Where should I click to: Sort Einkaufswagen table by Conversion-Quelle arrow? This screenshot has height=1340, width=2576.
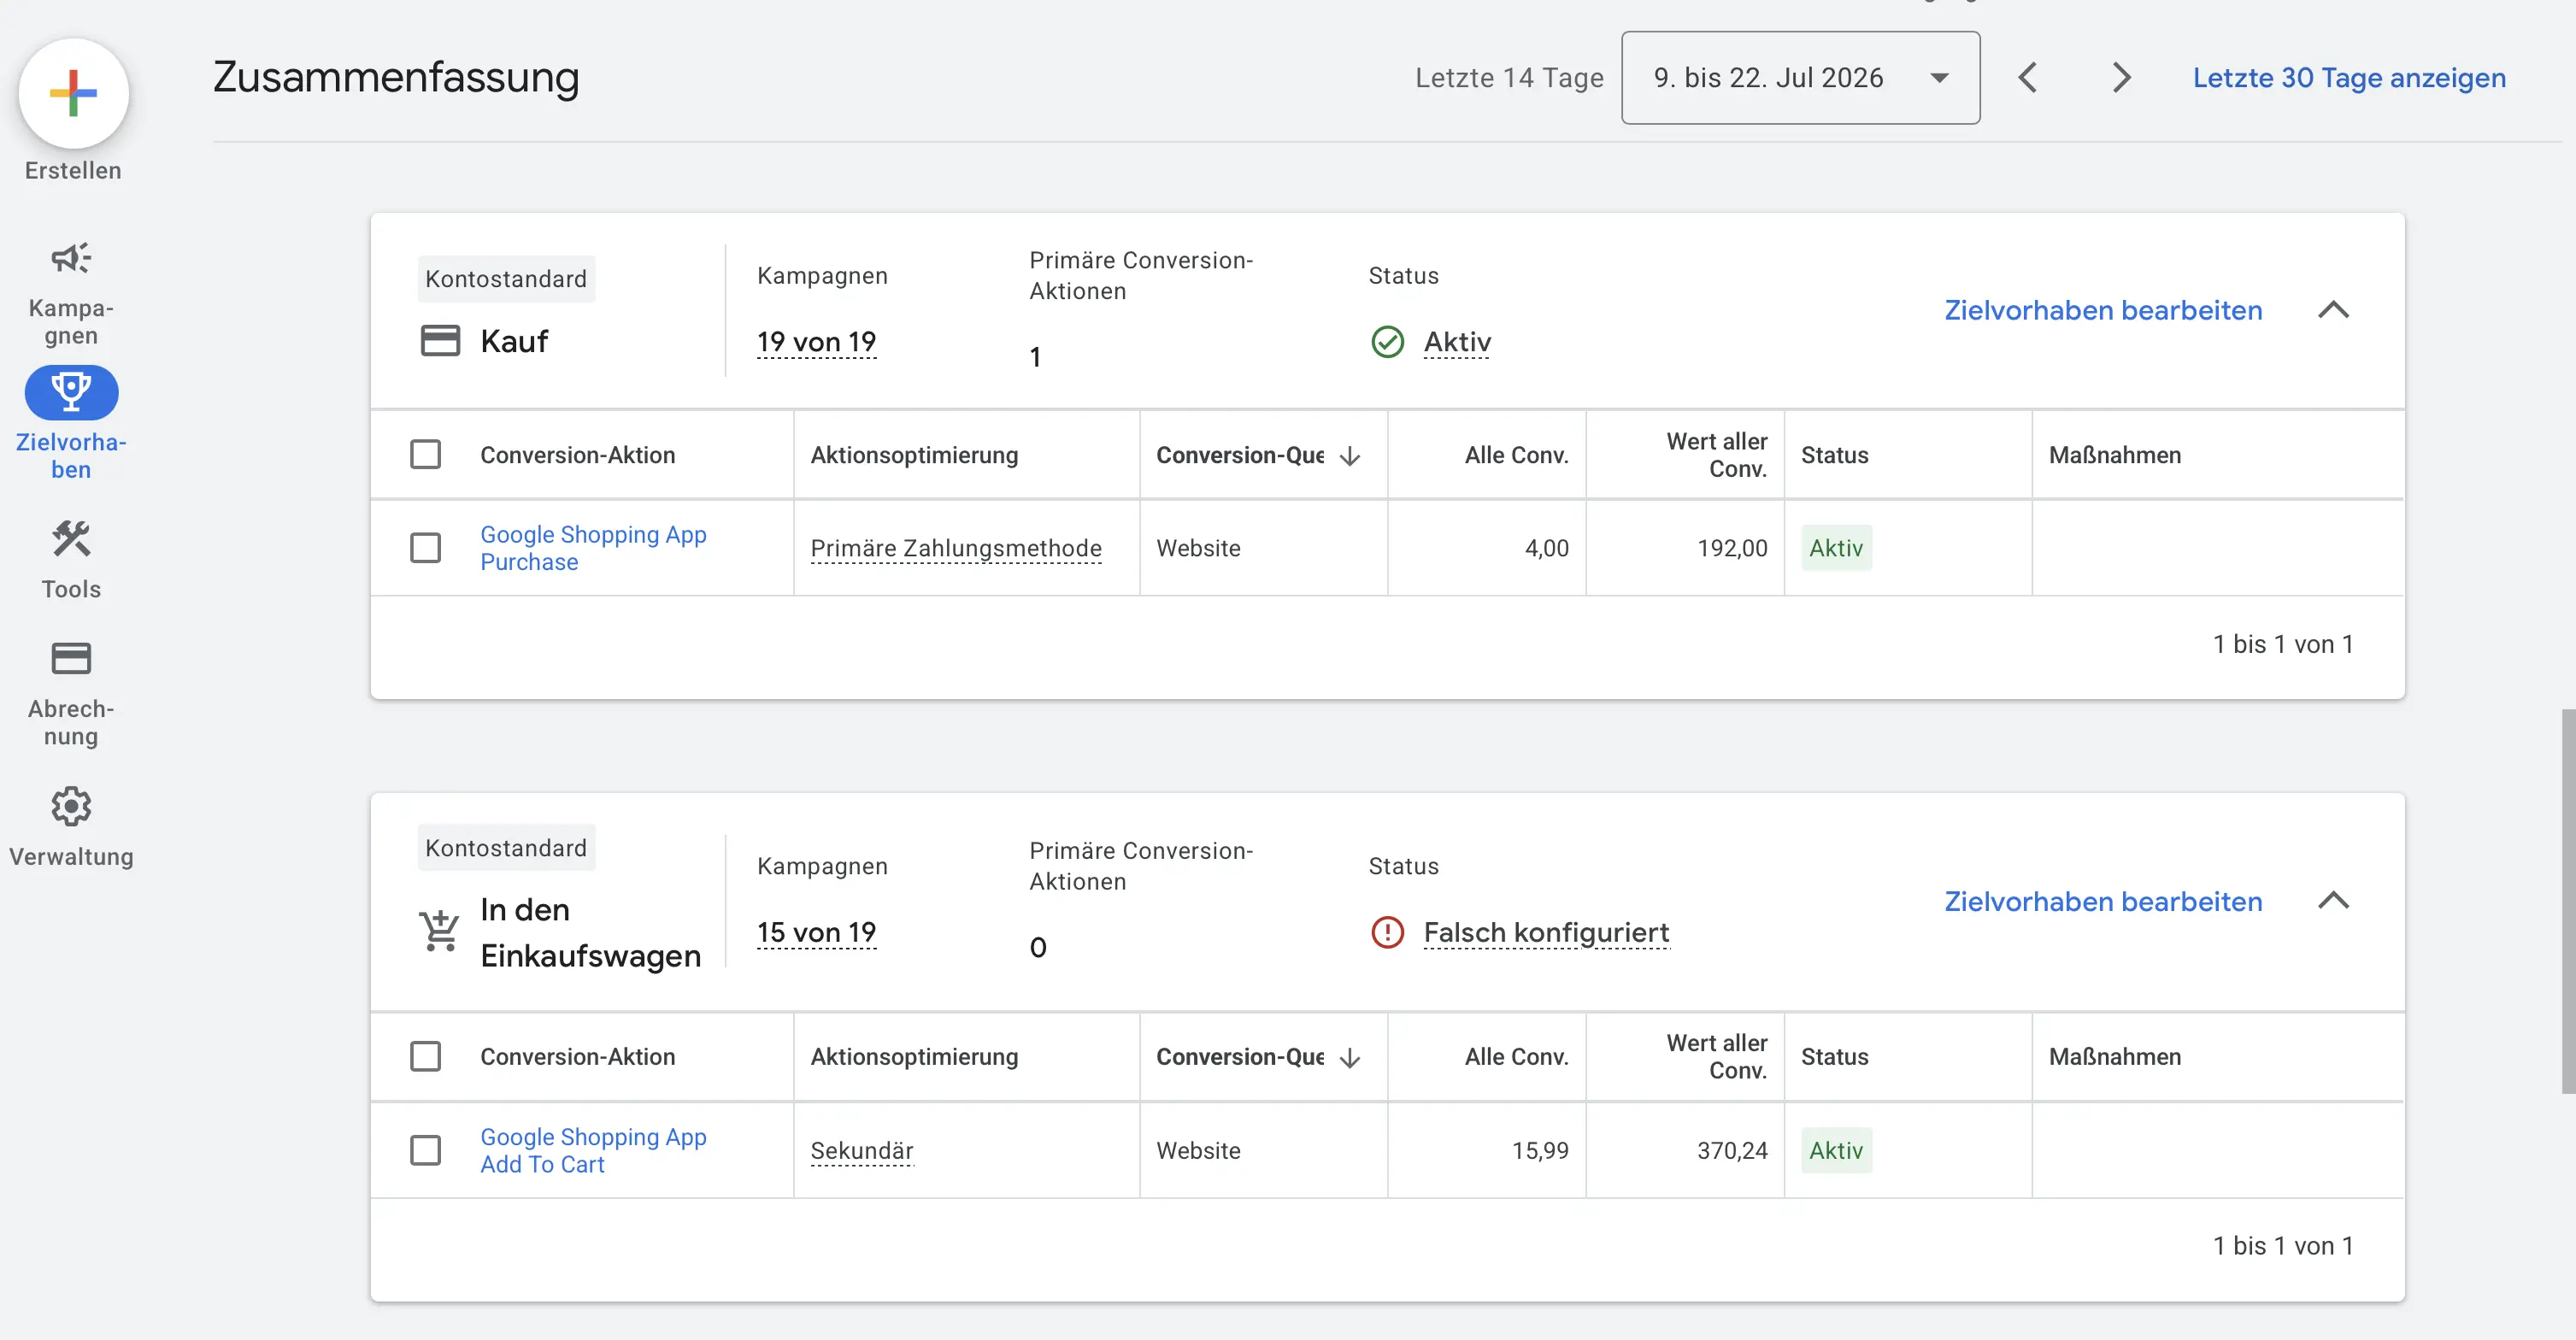(x=1350, y=1058)
